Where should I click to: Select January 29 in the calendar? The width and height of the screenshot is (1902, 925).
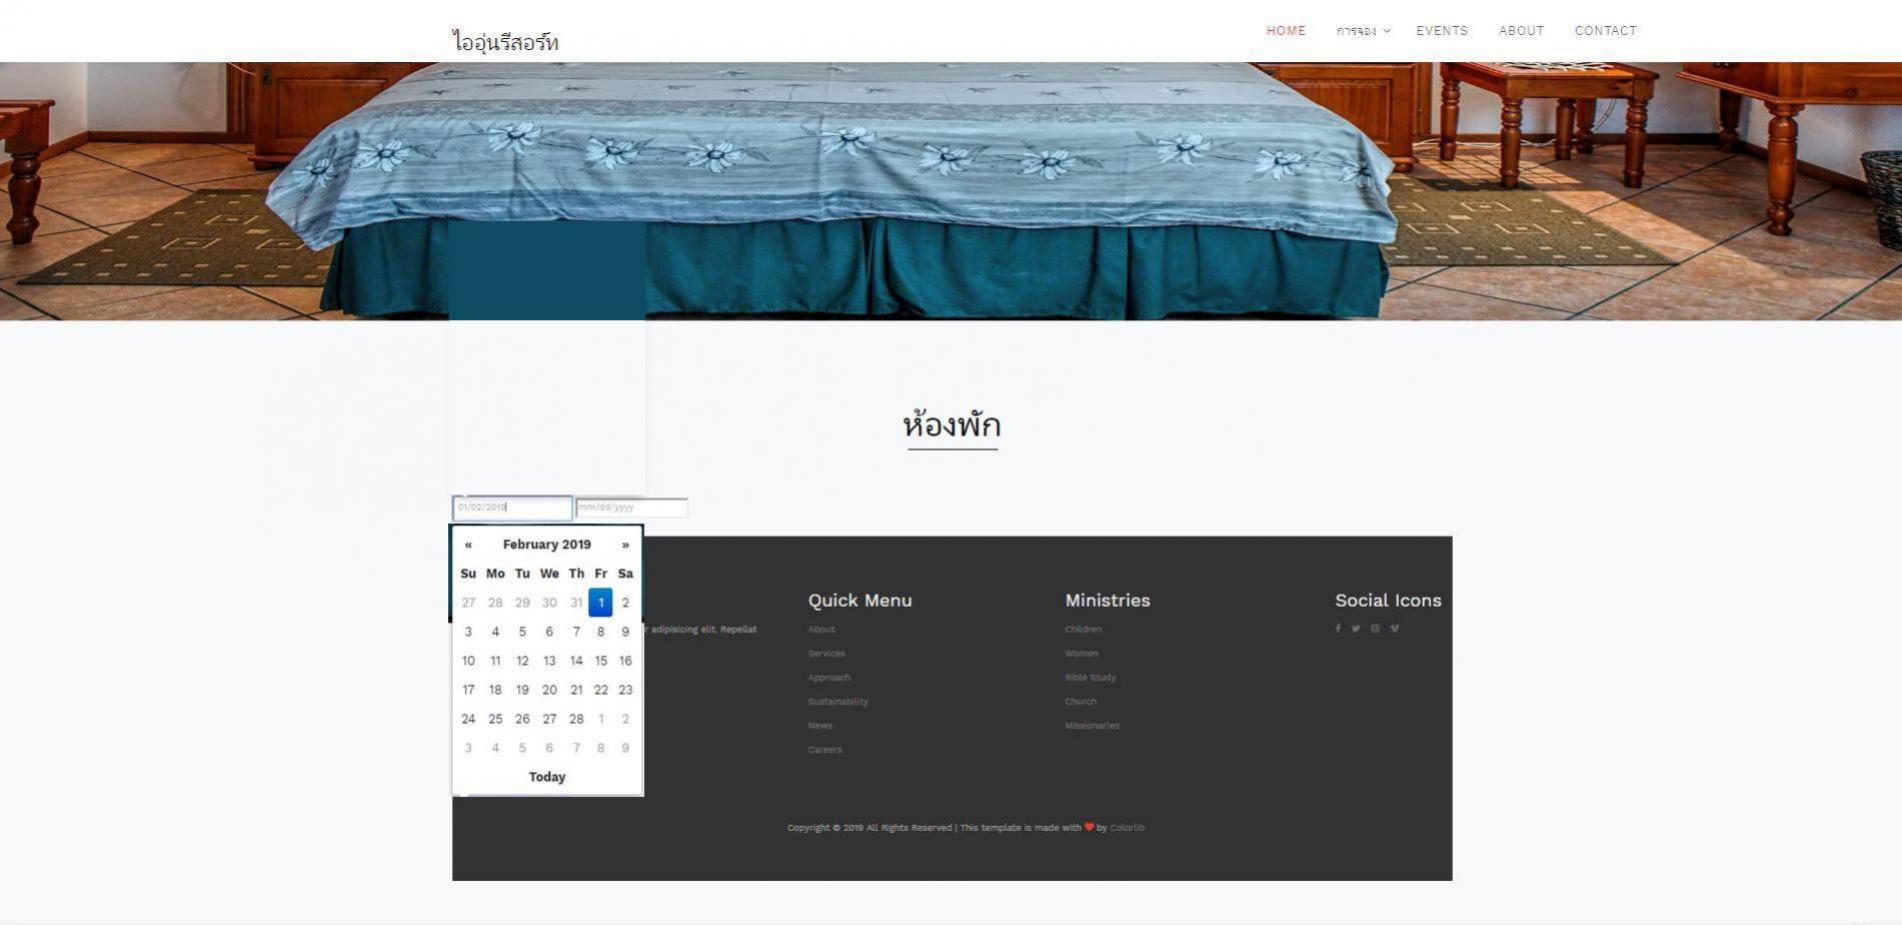tap(522, 603)
